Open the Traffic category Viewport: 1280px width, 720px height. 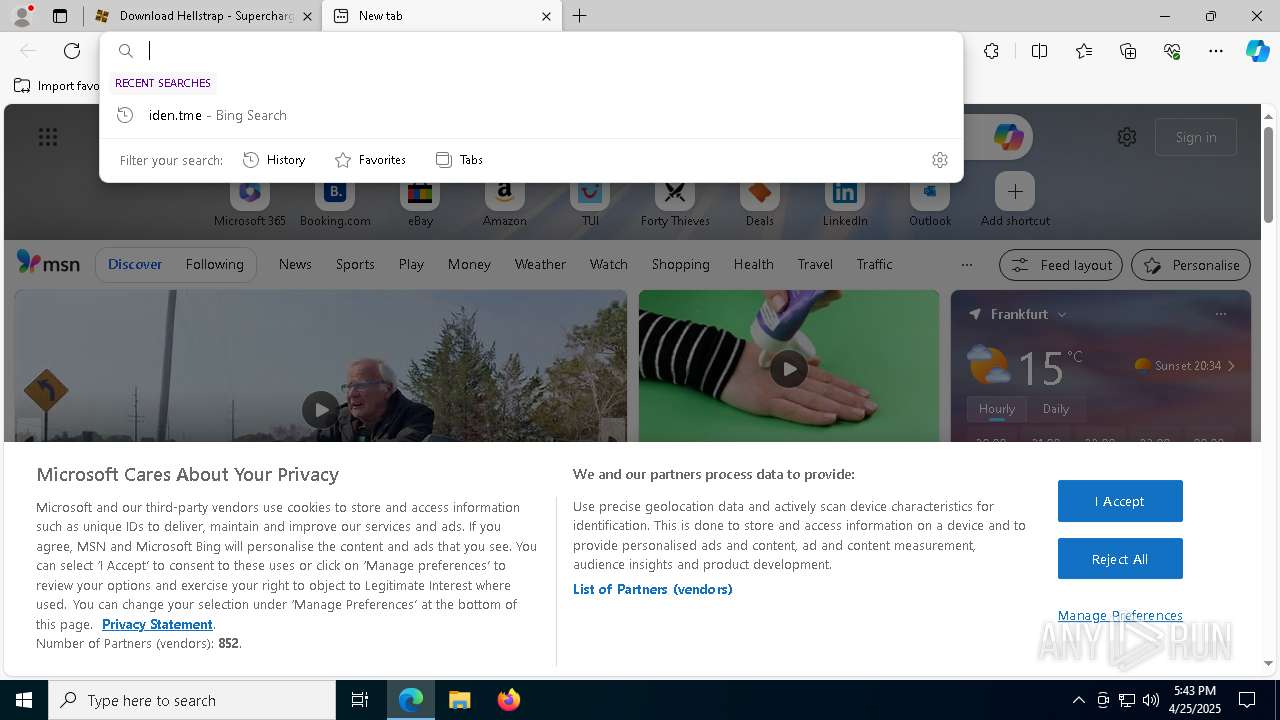874,264
